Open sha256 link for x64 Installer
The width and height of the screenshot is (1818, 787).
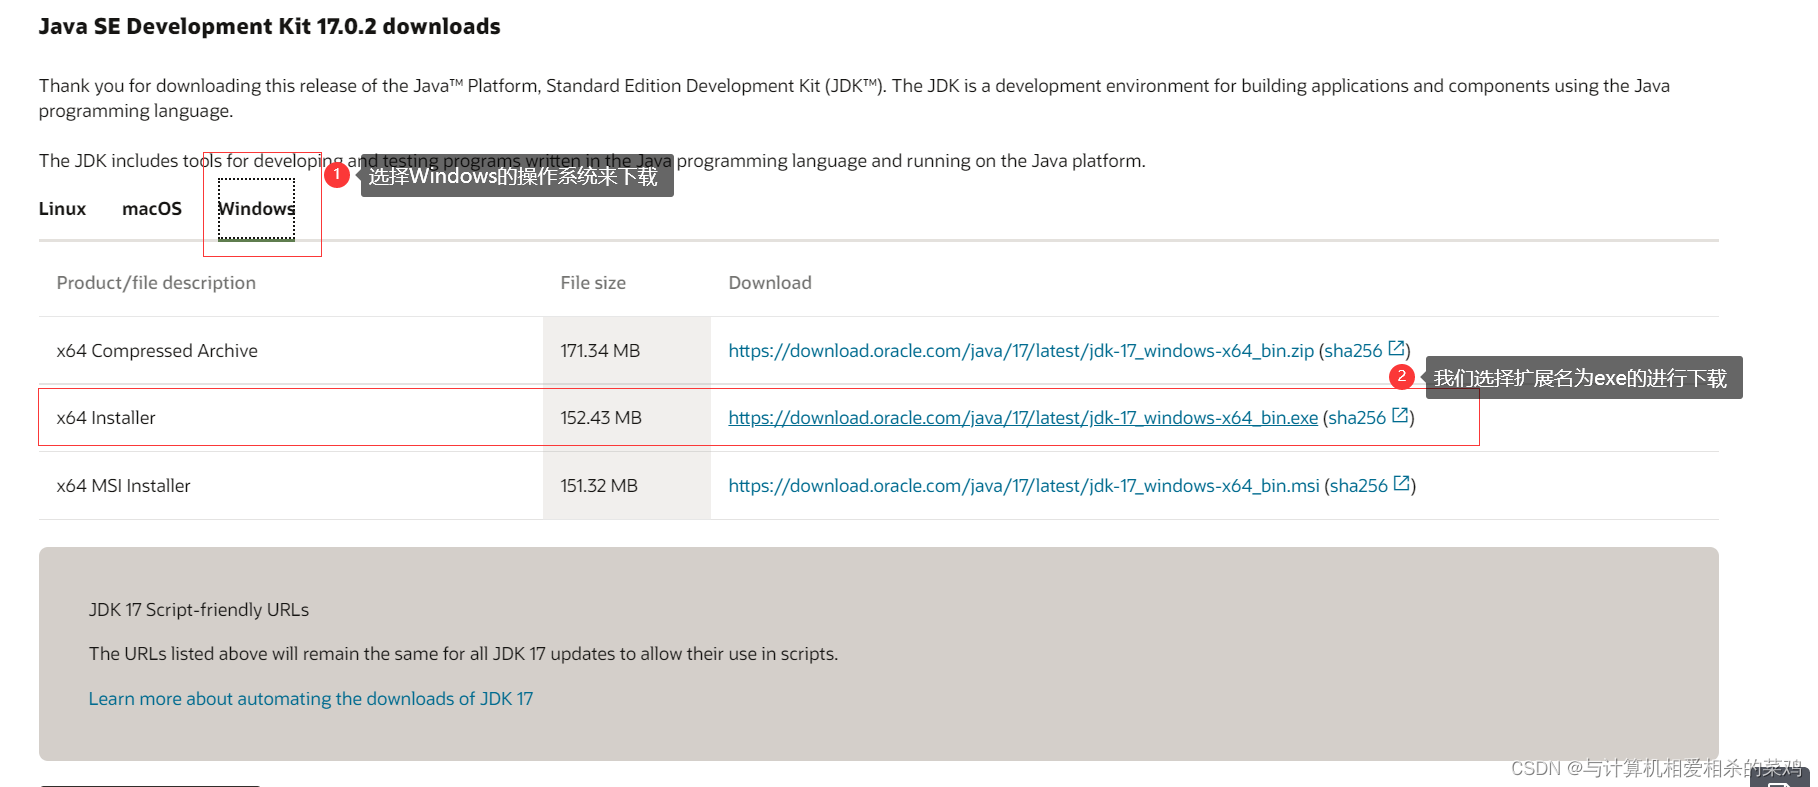1357,418
